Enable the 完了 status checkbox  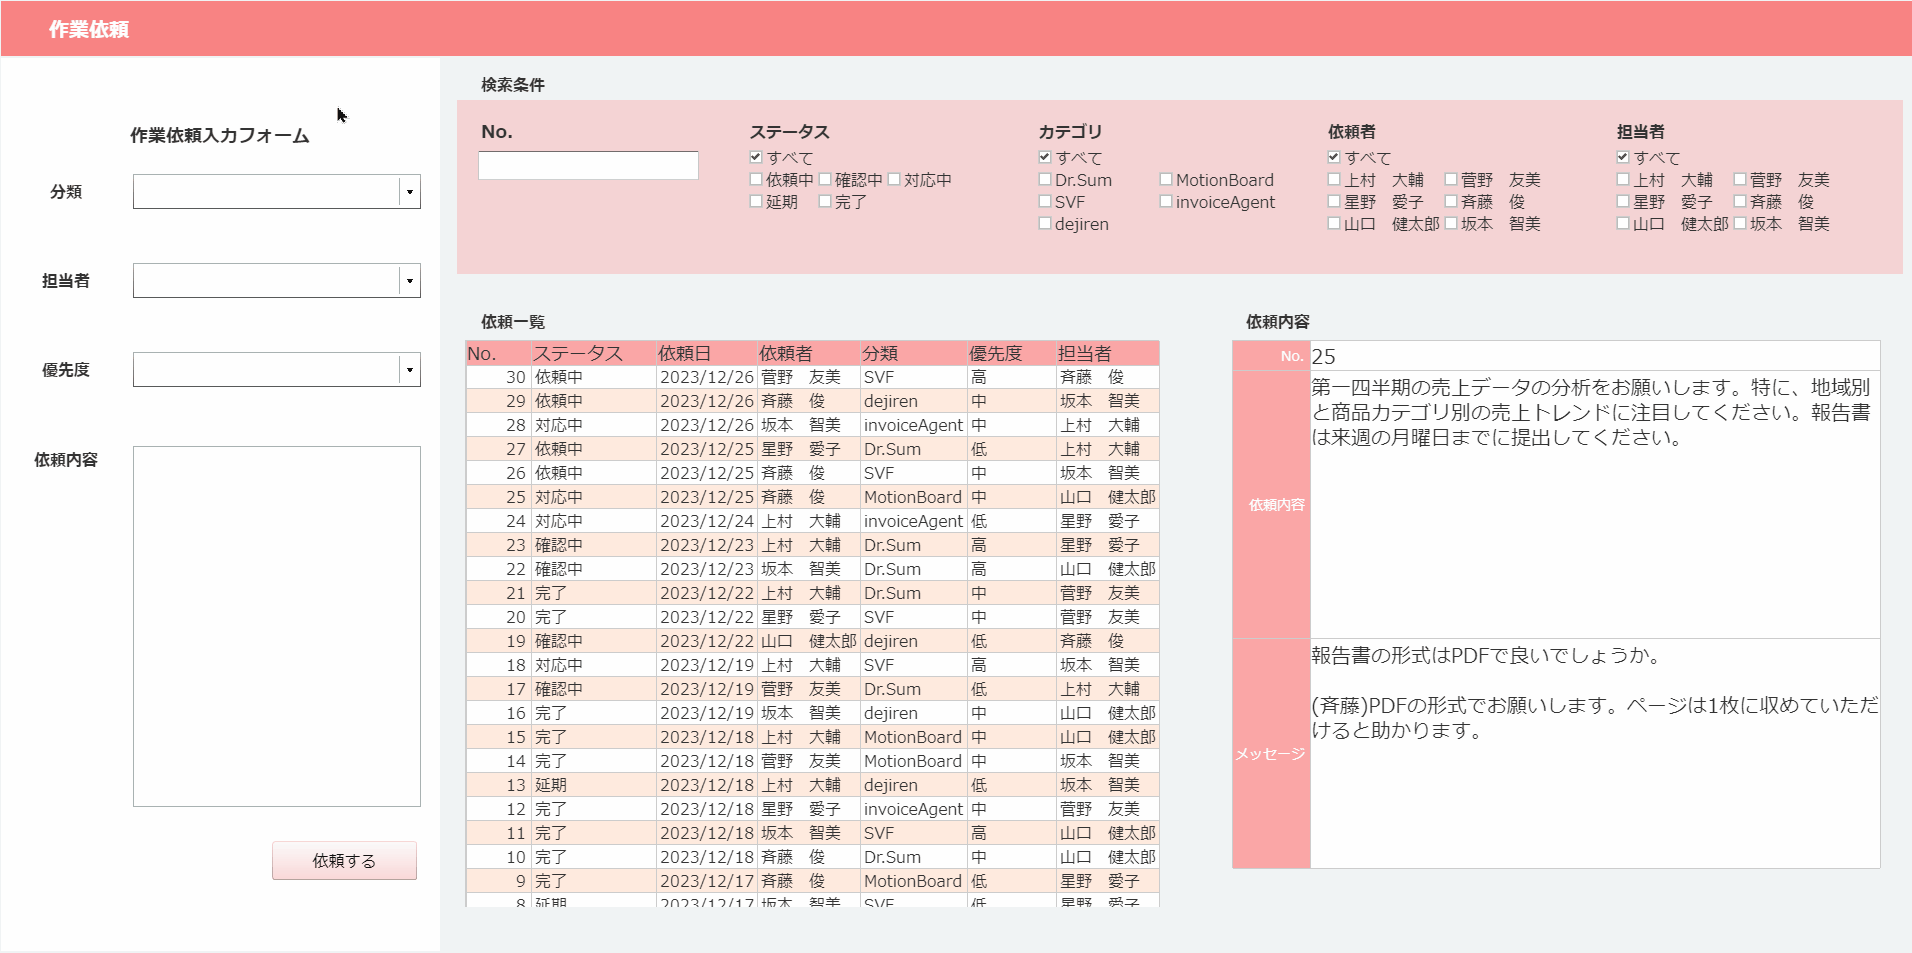click(824, 201)
